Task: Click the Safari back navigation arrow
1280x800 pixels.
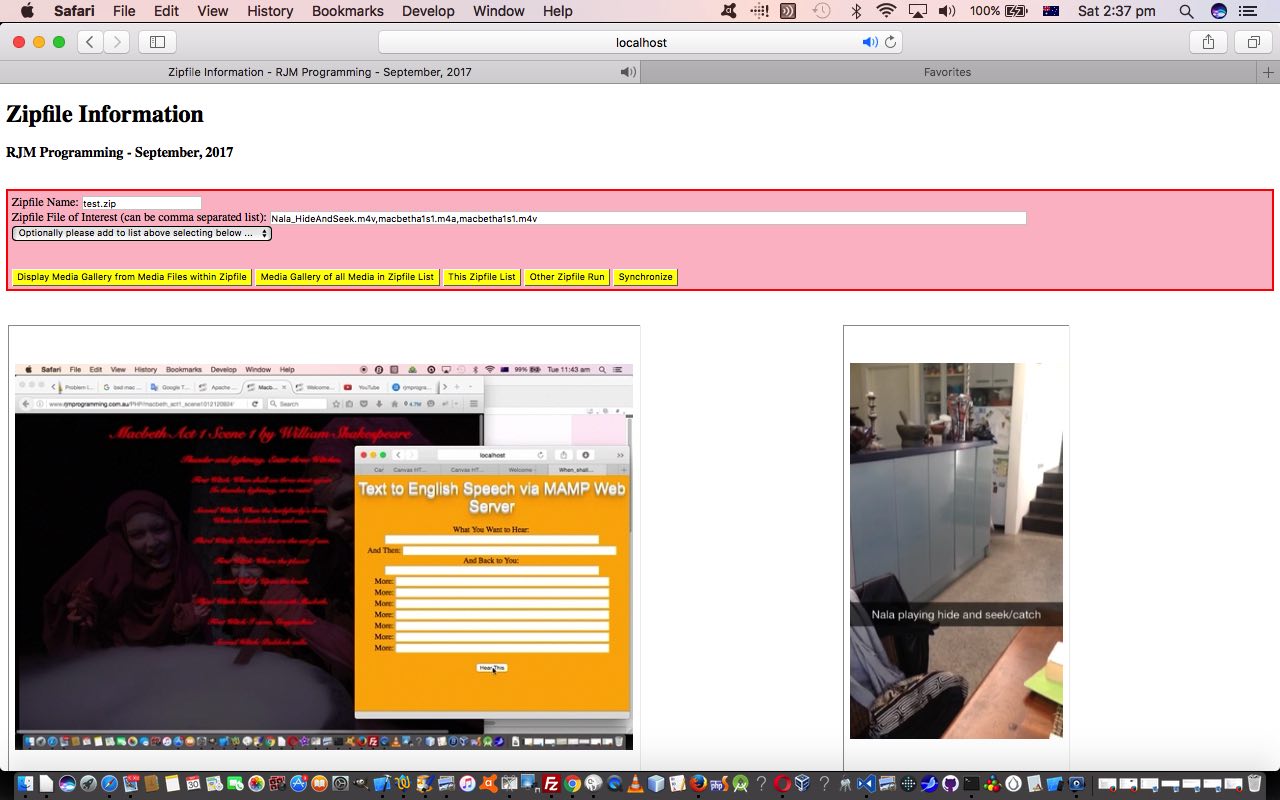Action: click(x=91, y=42)
